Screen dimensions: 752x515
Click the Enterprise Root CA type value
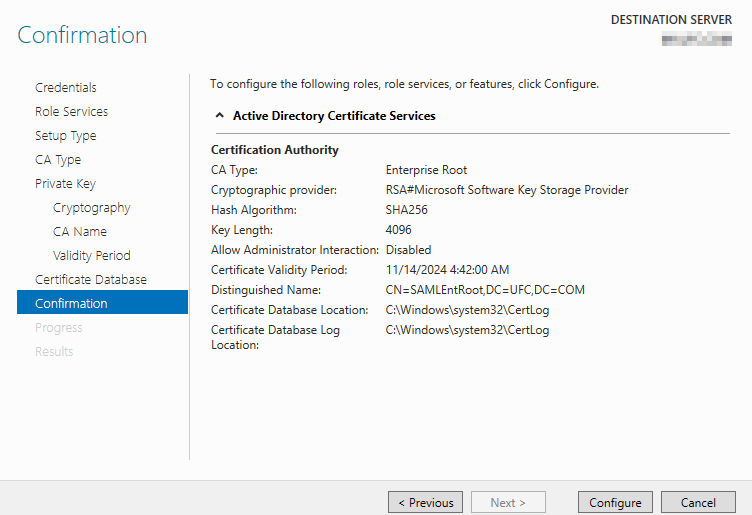click(x=426, y=170)
